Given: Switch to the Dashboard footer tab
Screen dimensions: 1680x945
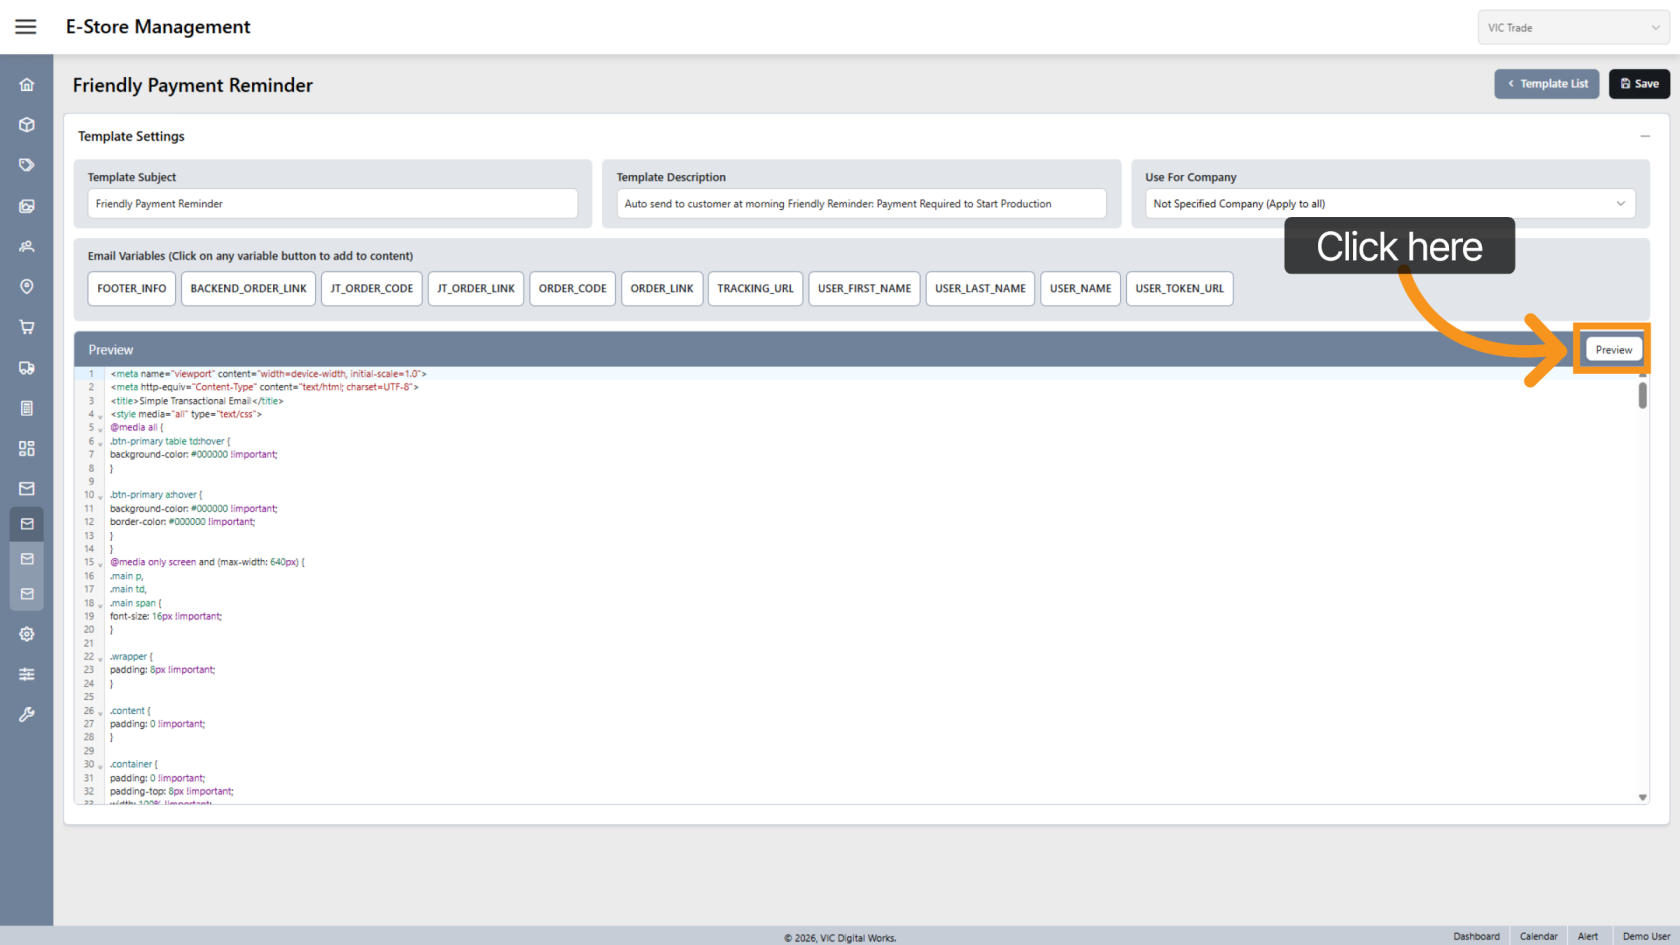Looking at the screenshot, I should (x=1477, y=936).
